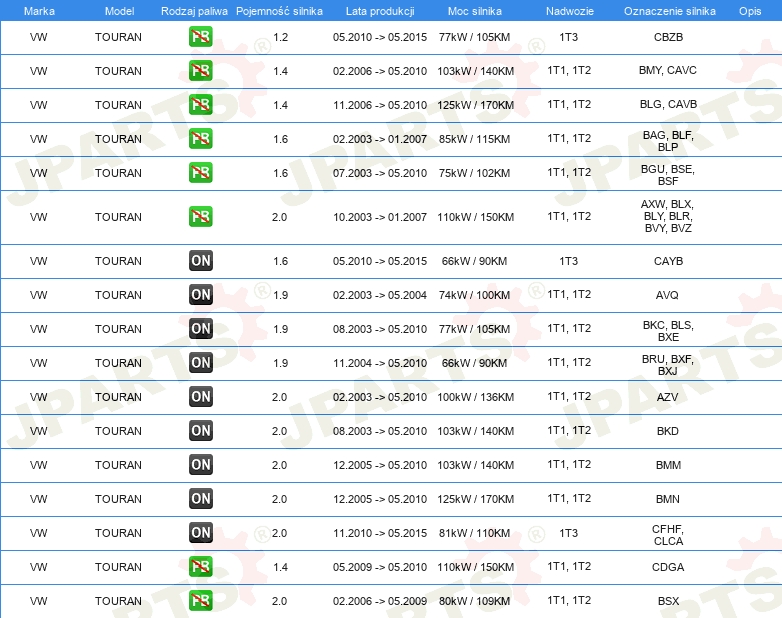Click body type 1T3 in the CAYB row
The height and width of the screenshot is (618, 782).
(x=569, y=261)
